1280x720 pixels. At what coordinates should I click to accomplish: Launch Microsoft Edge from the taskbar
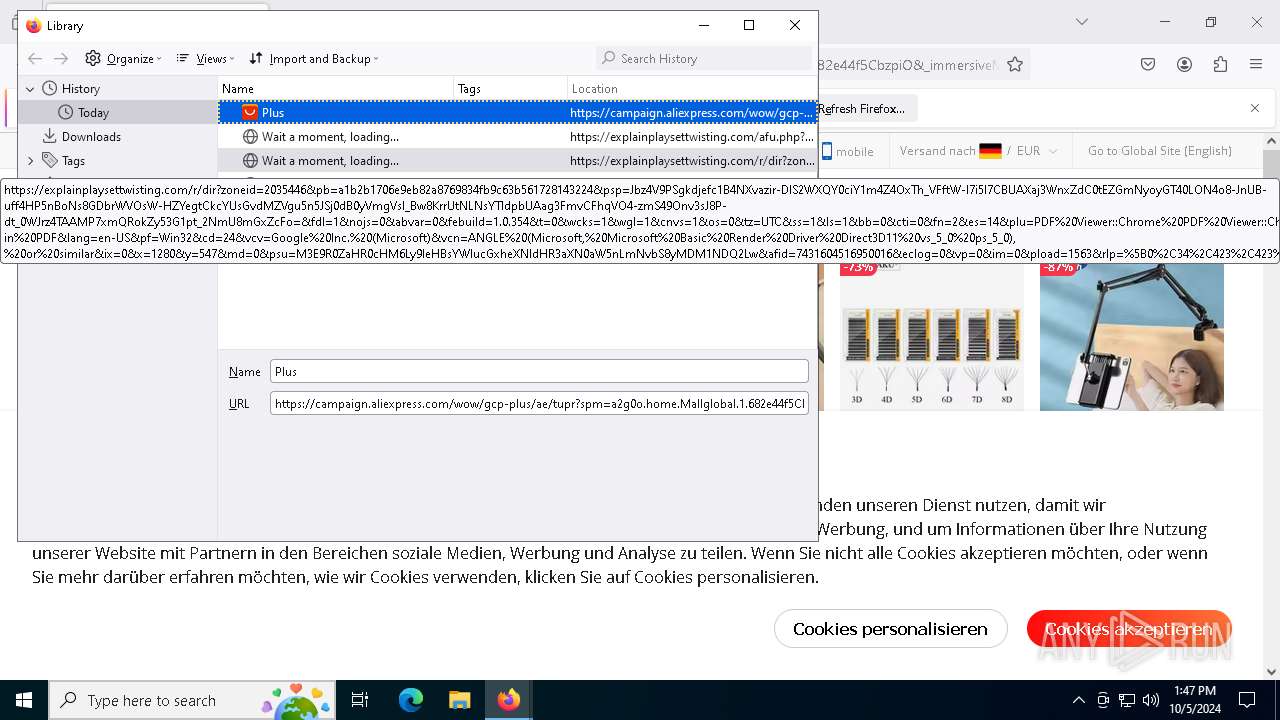pyautogui.click(x=411, y=700)
